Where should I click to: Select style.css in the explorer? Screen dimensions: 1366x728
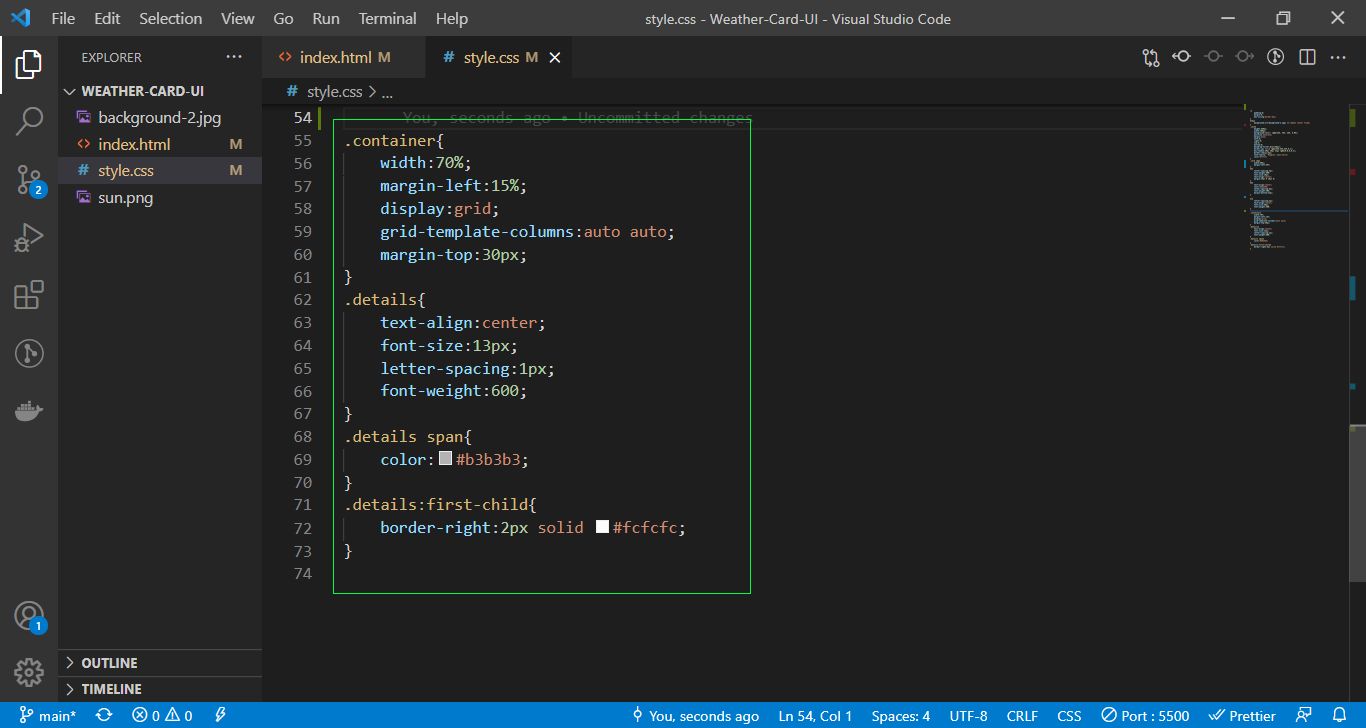[160, 171]
